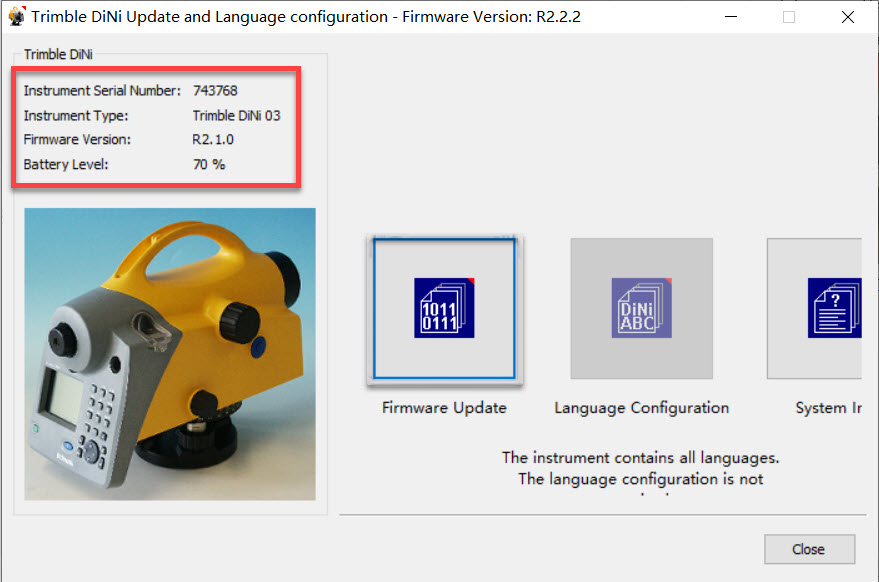Open the System Information document icon
879x582 pixels.
[x=834, y=308]
